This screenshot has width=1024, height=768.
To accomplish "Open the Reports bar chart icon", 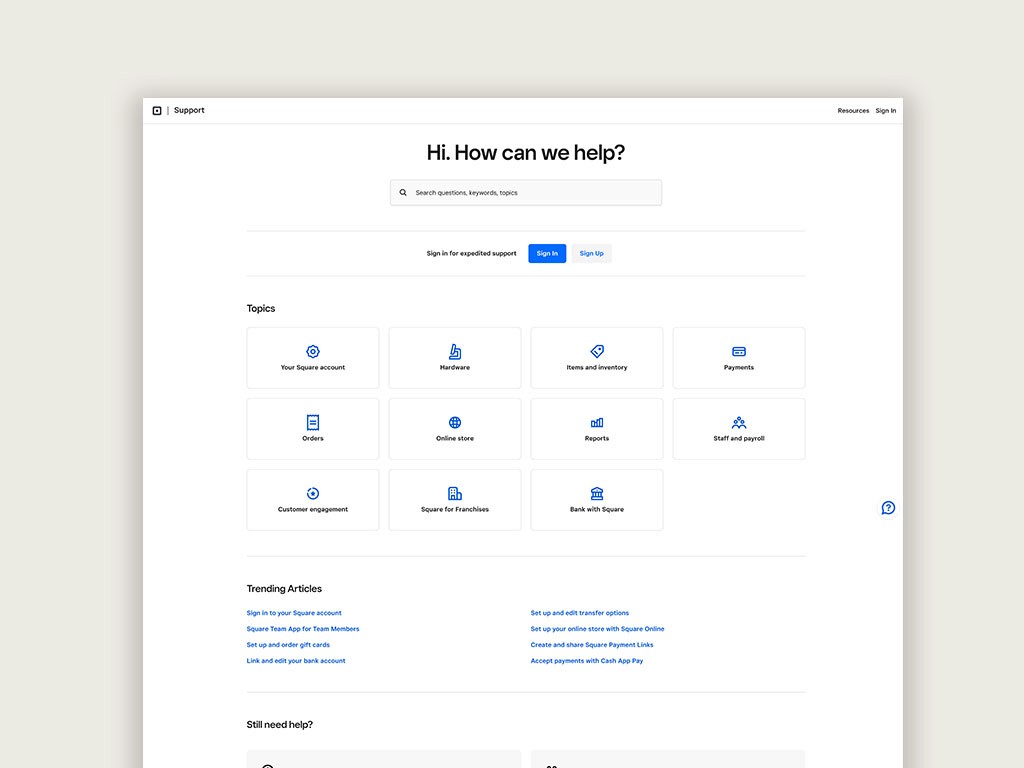I will coord(597,423).
